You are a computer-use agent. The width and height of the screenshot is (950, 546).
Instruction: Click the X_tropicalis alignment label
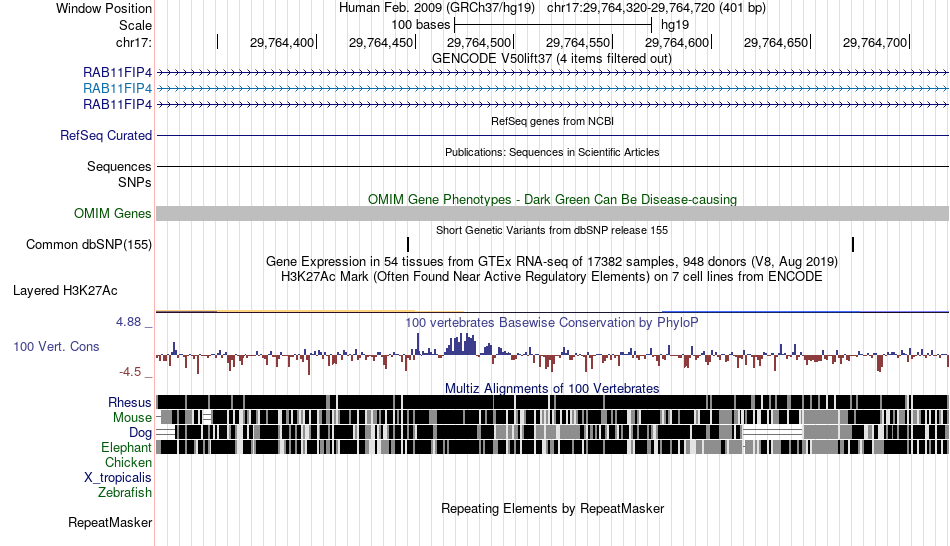click(x=118, y=478)
